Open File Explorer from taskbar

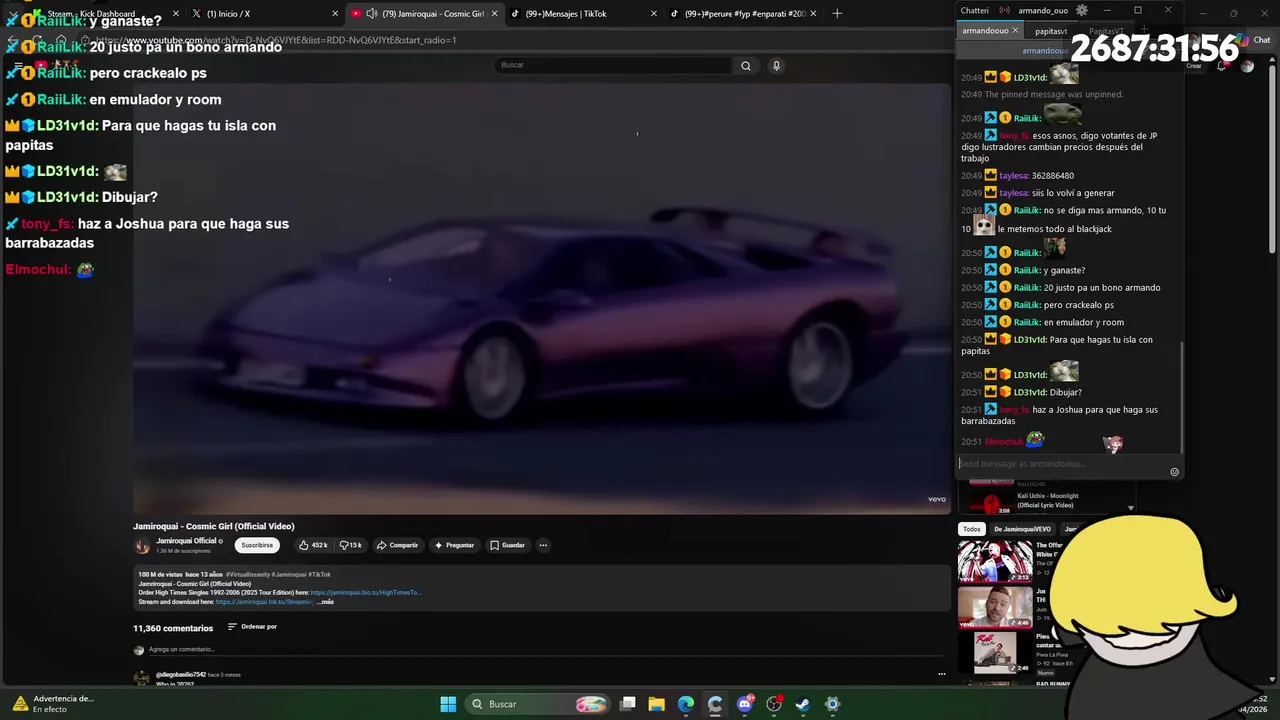pyautogui.click(x=656, y=704)
